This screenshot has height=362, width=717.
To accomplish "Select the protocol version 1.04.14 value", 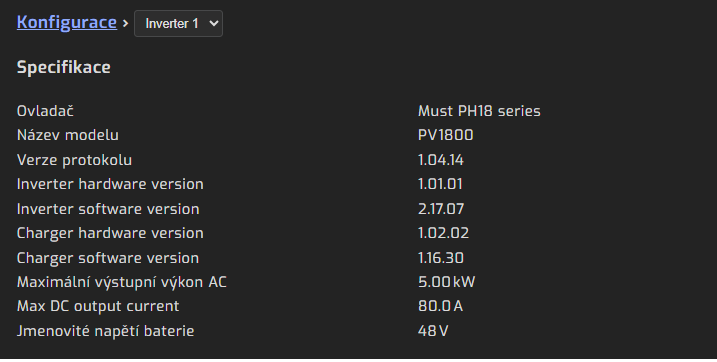I will tap(441, 160).
